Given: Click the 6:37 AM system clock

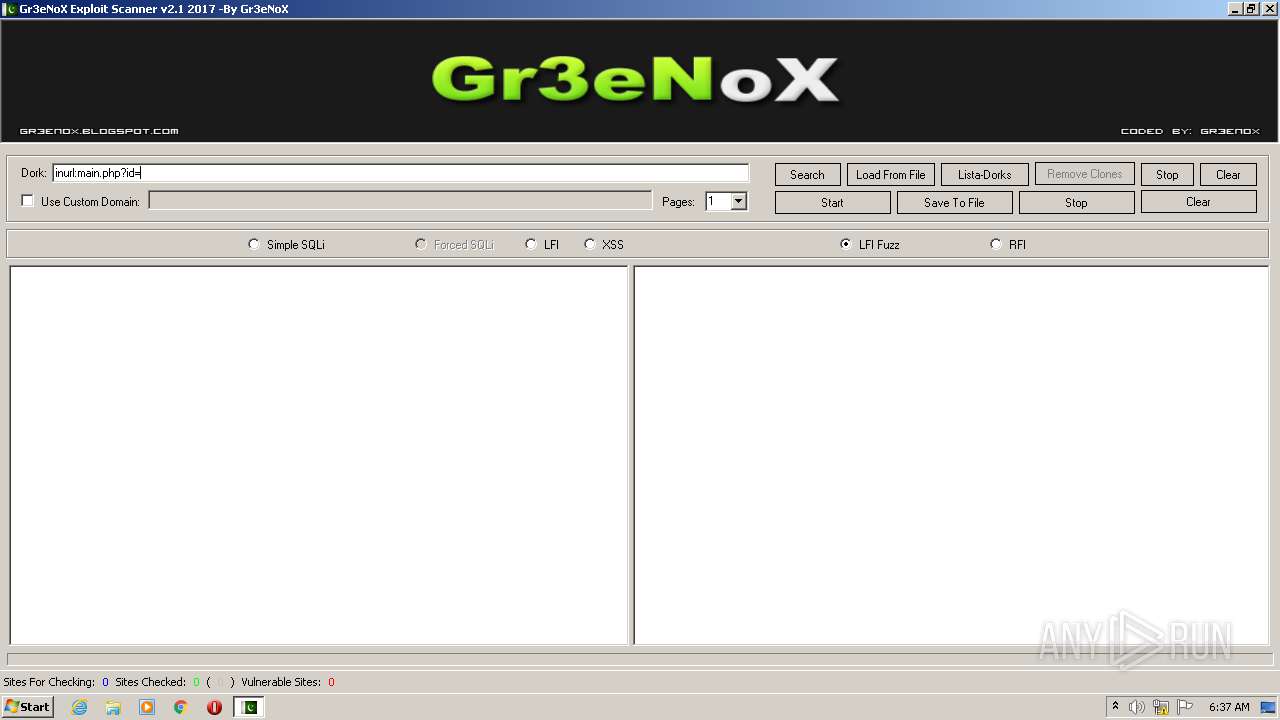Looking at the screenshot, I should [1229, 707].
